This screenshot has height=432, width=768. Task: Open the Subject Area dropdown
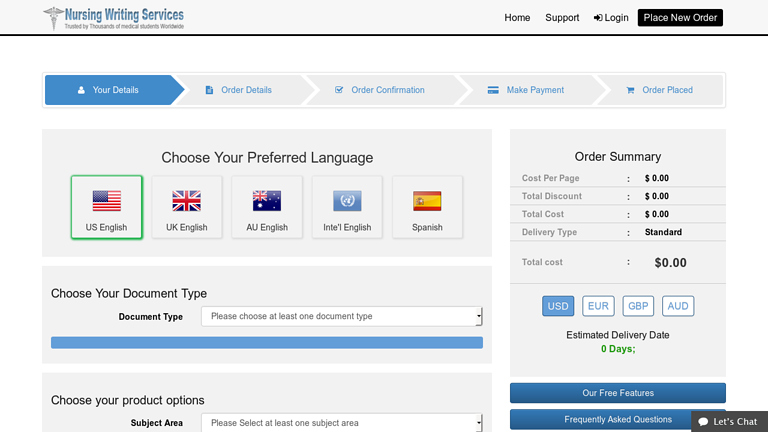tap(342, 423)
